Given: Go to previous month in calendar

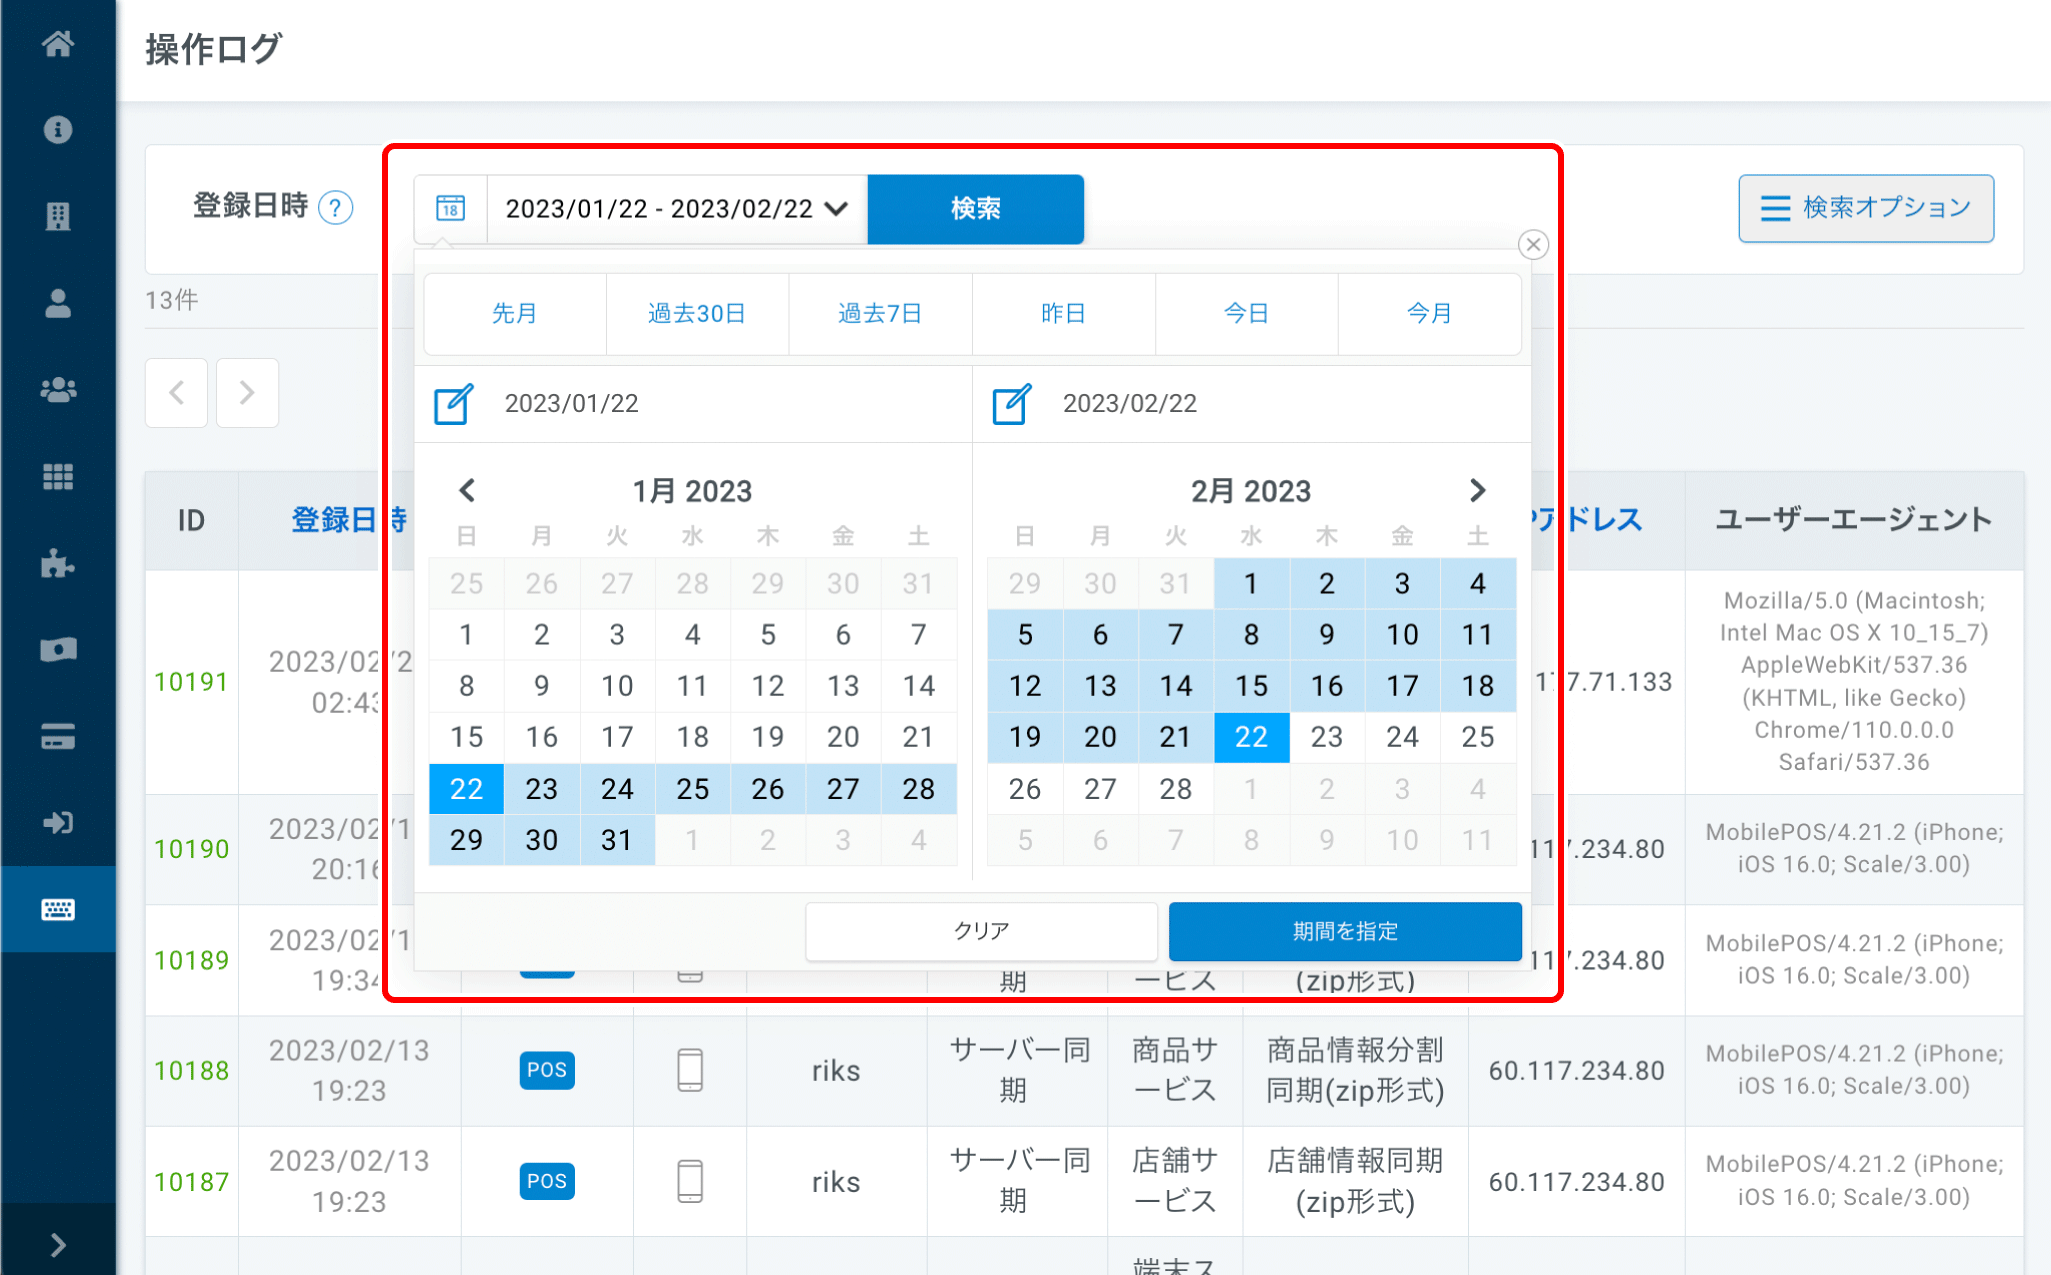Looking at the screenshot, I should pyautogui.click(x=467, y=491).
